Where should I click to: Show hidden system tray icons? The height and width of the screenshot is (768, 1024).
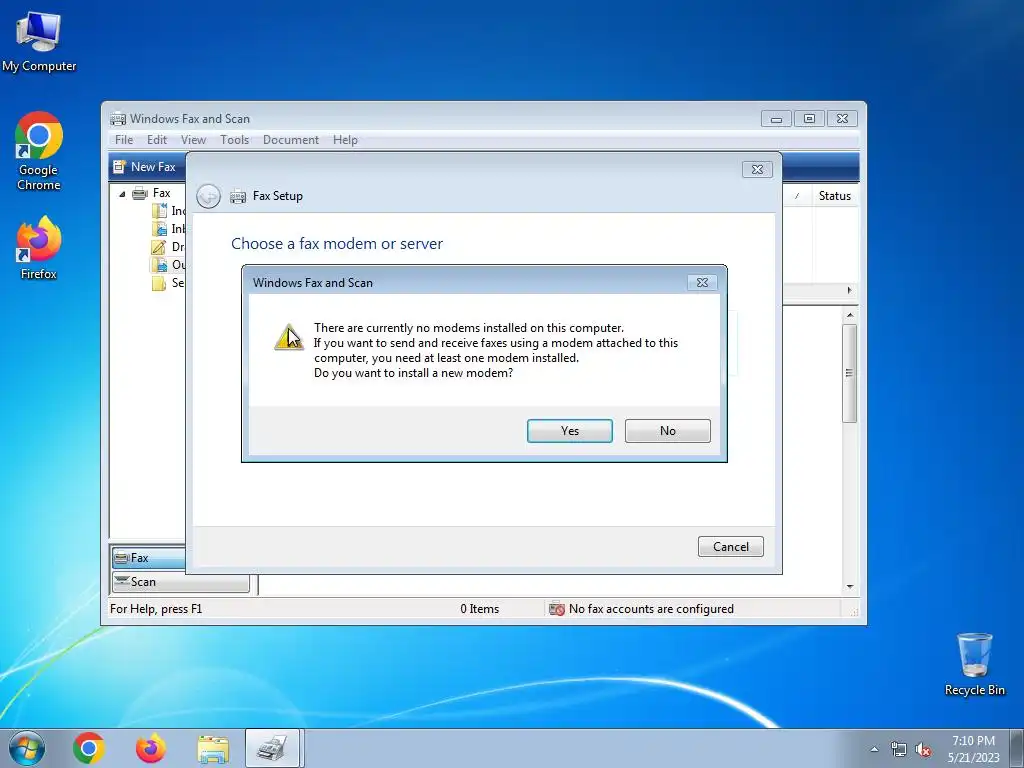pos(874,749)
